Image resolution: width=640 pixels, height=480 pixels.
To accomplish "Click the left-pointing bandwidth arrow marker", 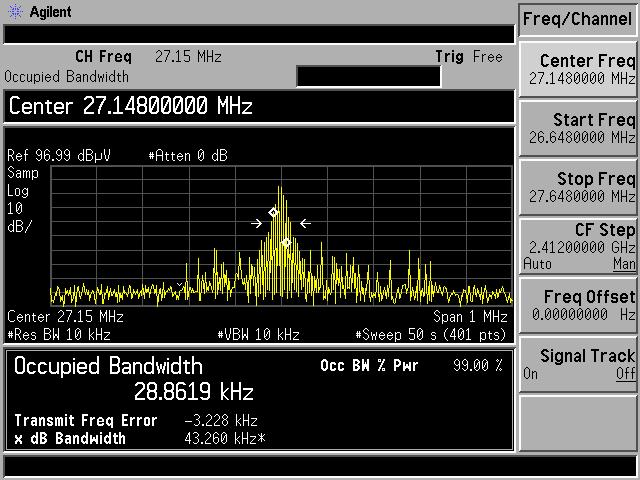I will pos(305,224).
